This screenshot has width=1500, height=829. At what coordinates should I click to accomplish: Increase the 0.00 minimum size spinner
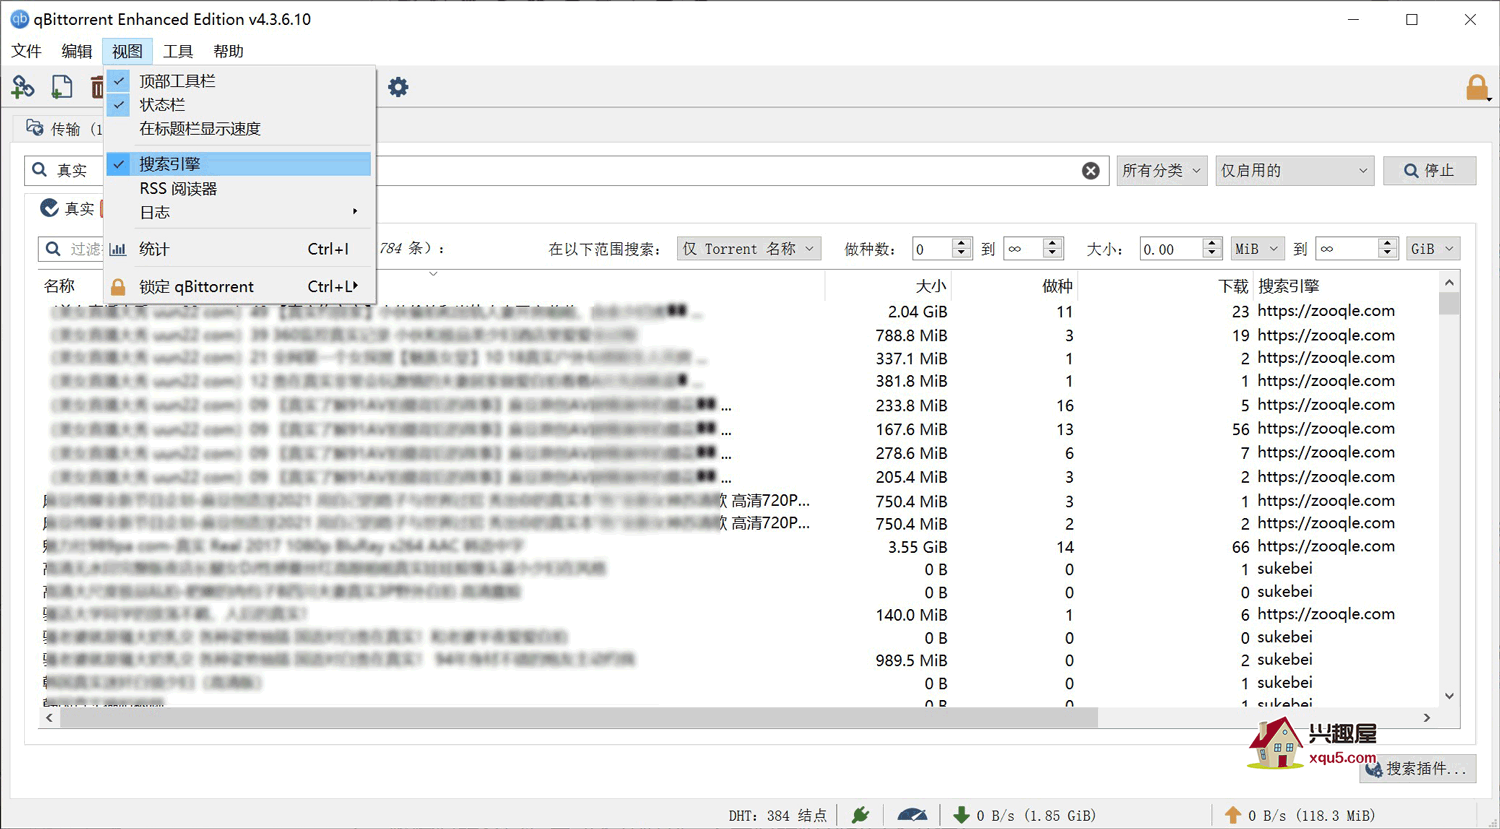(1212, 243)
